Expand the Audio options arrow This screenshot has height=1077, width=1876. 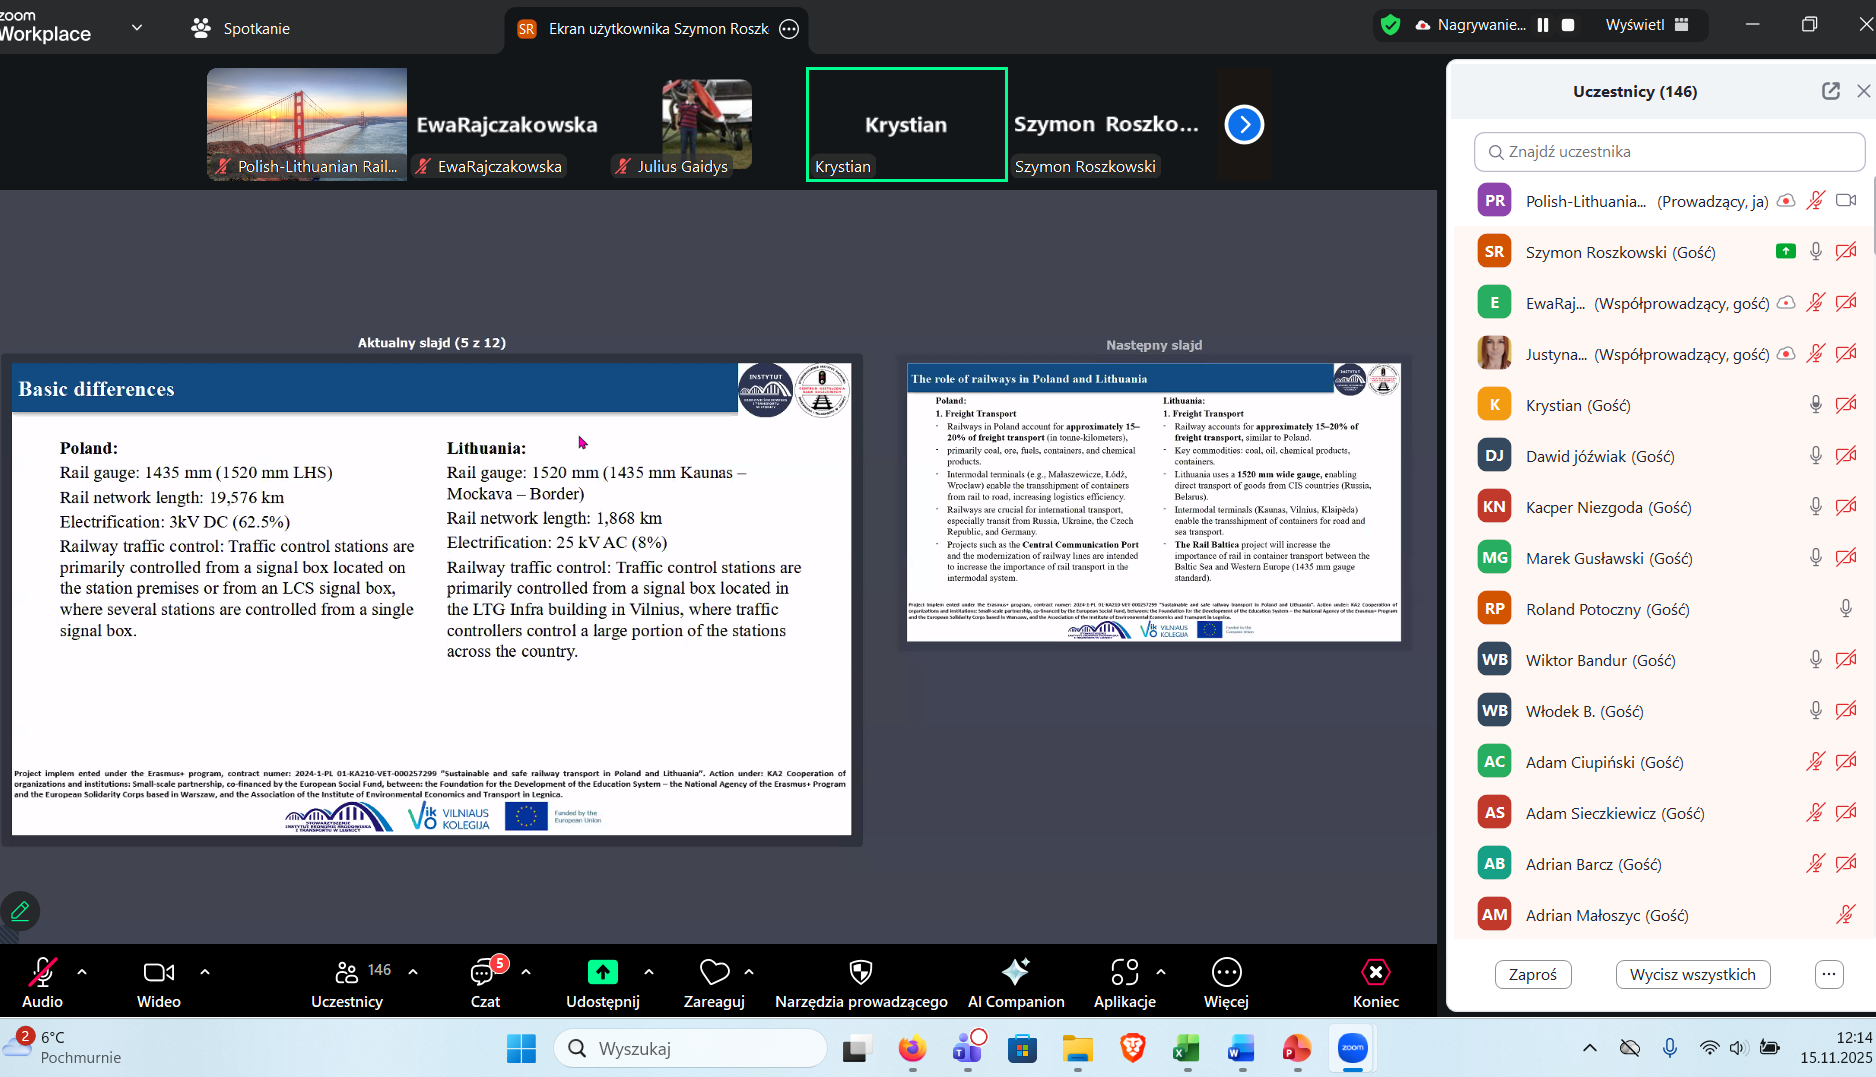pyautogui.click(x=82, y=971)
